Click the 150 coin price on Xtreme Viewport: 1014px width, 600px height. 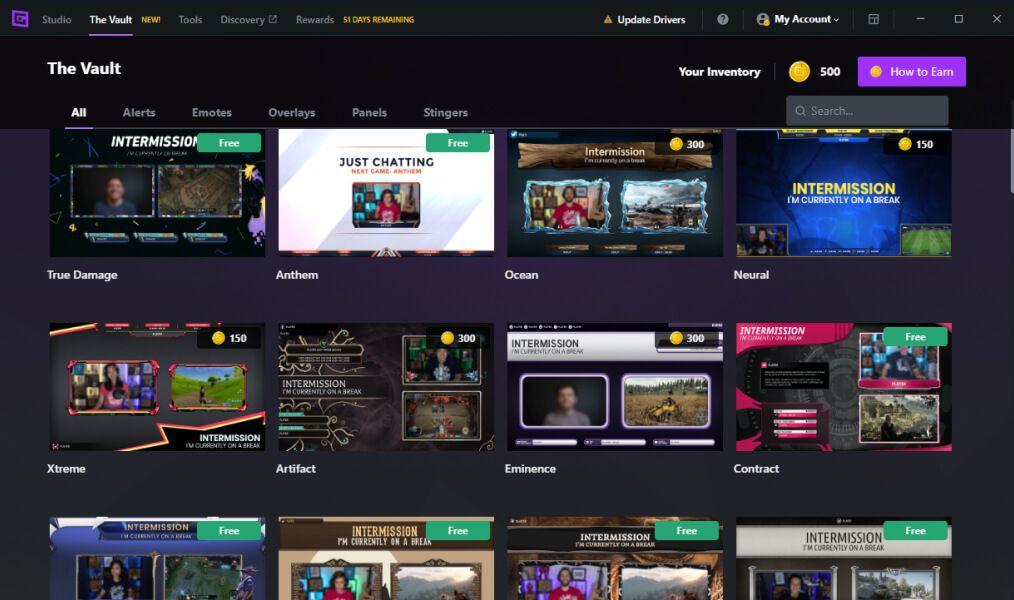[x=230, y=338]
